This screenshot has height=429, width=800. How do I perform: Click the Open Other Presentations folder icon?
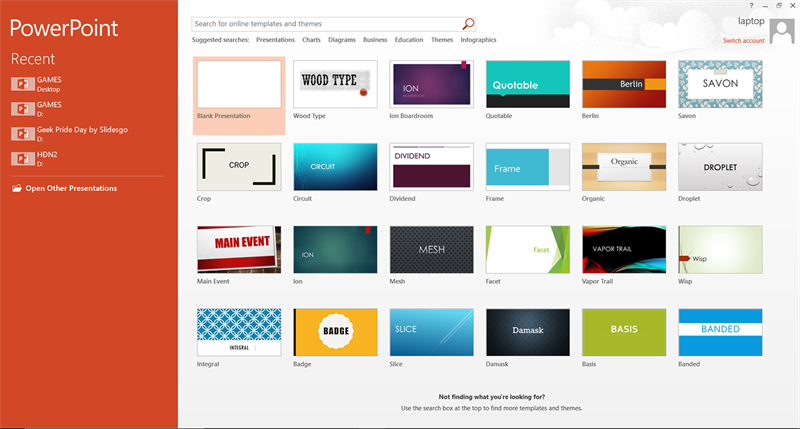17,188
